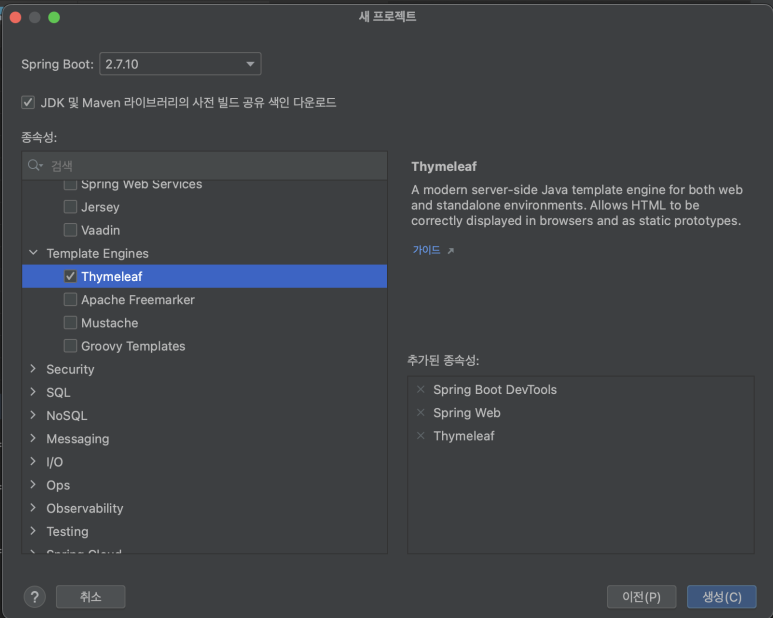Toggle JDK and Maven shared index download checkbox
The width and height of the screenshot is (773, 618).
point(28,103)
